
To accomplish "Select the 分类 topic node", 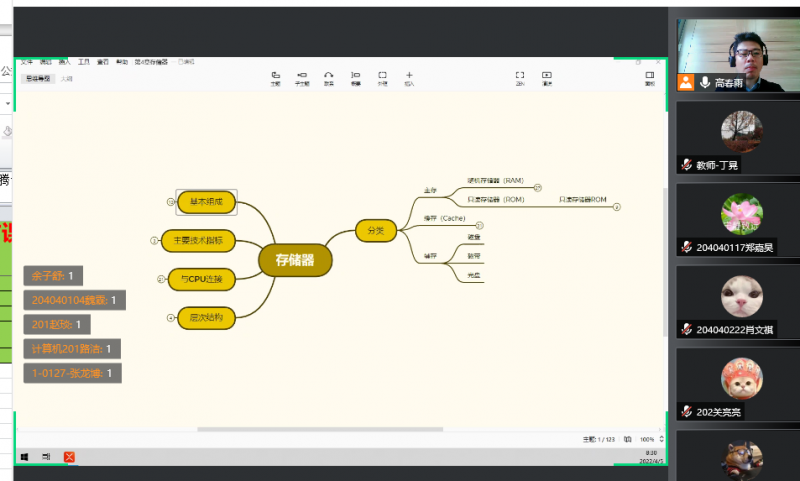I will pos(375,231).
